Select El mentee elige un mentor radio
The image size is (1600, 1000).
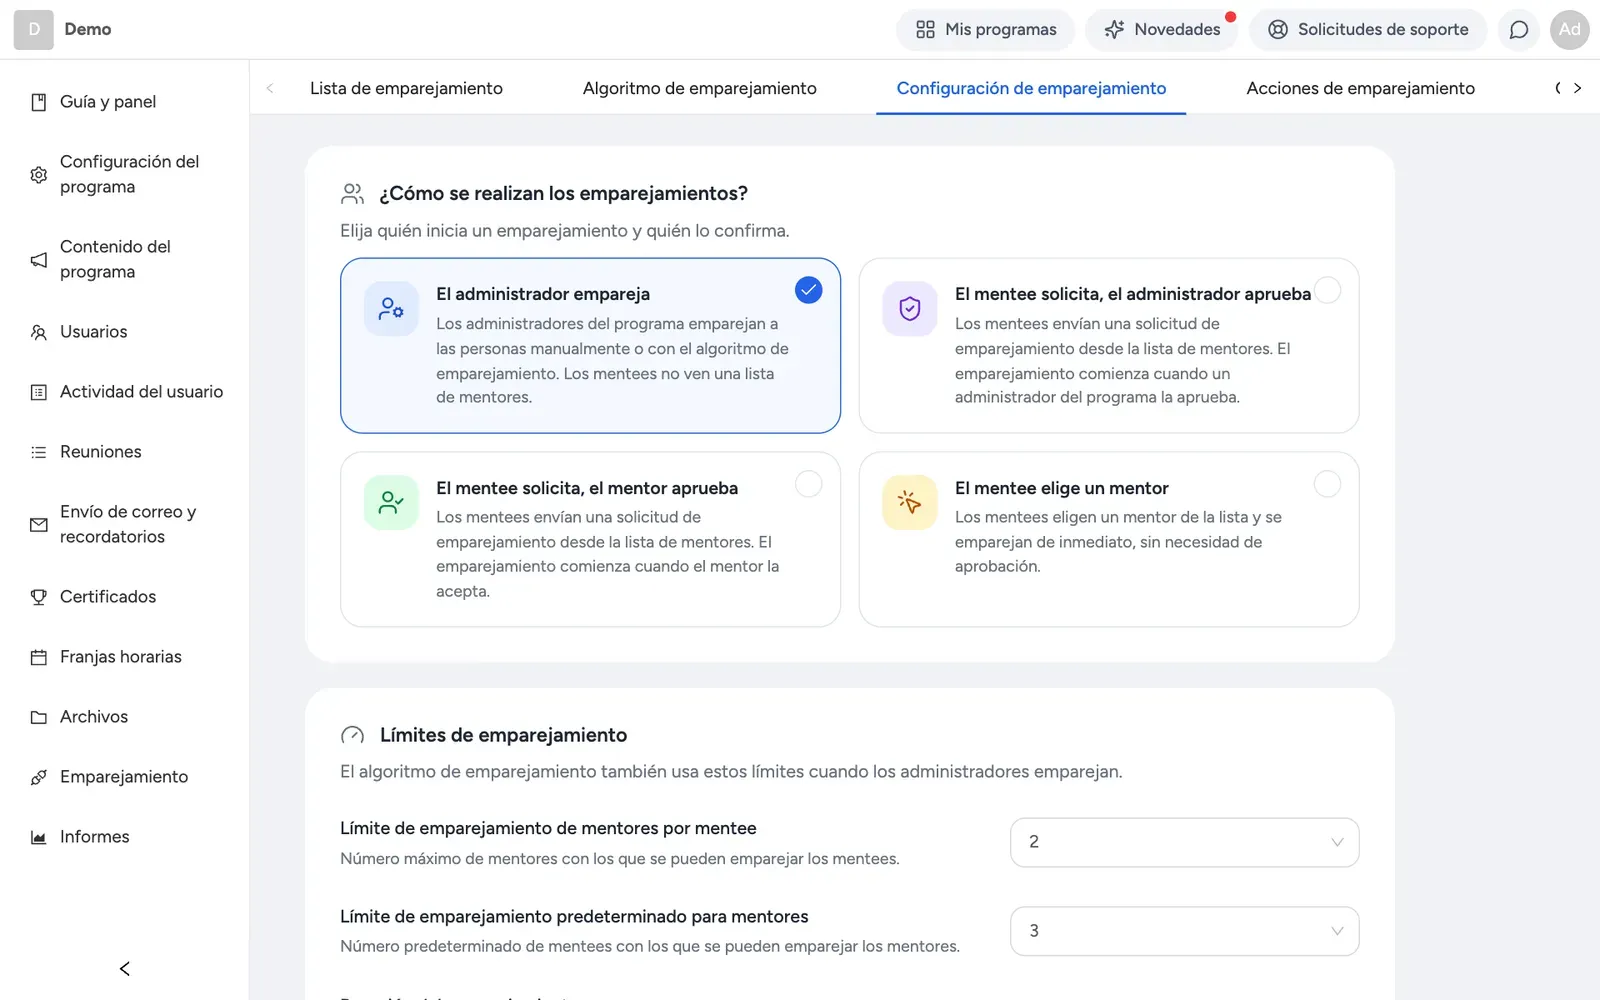point(1327,484)
